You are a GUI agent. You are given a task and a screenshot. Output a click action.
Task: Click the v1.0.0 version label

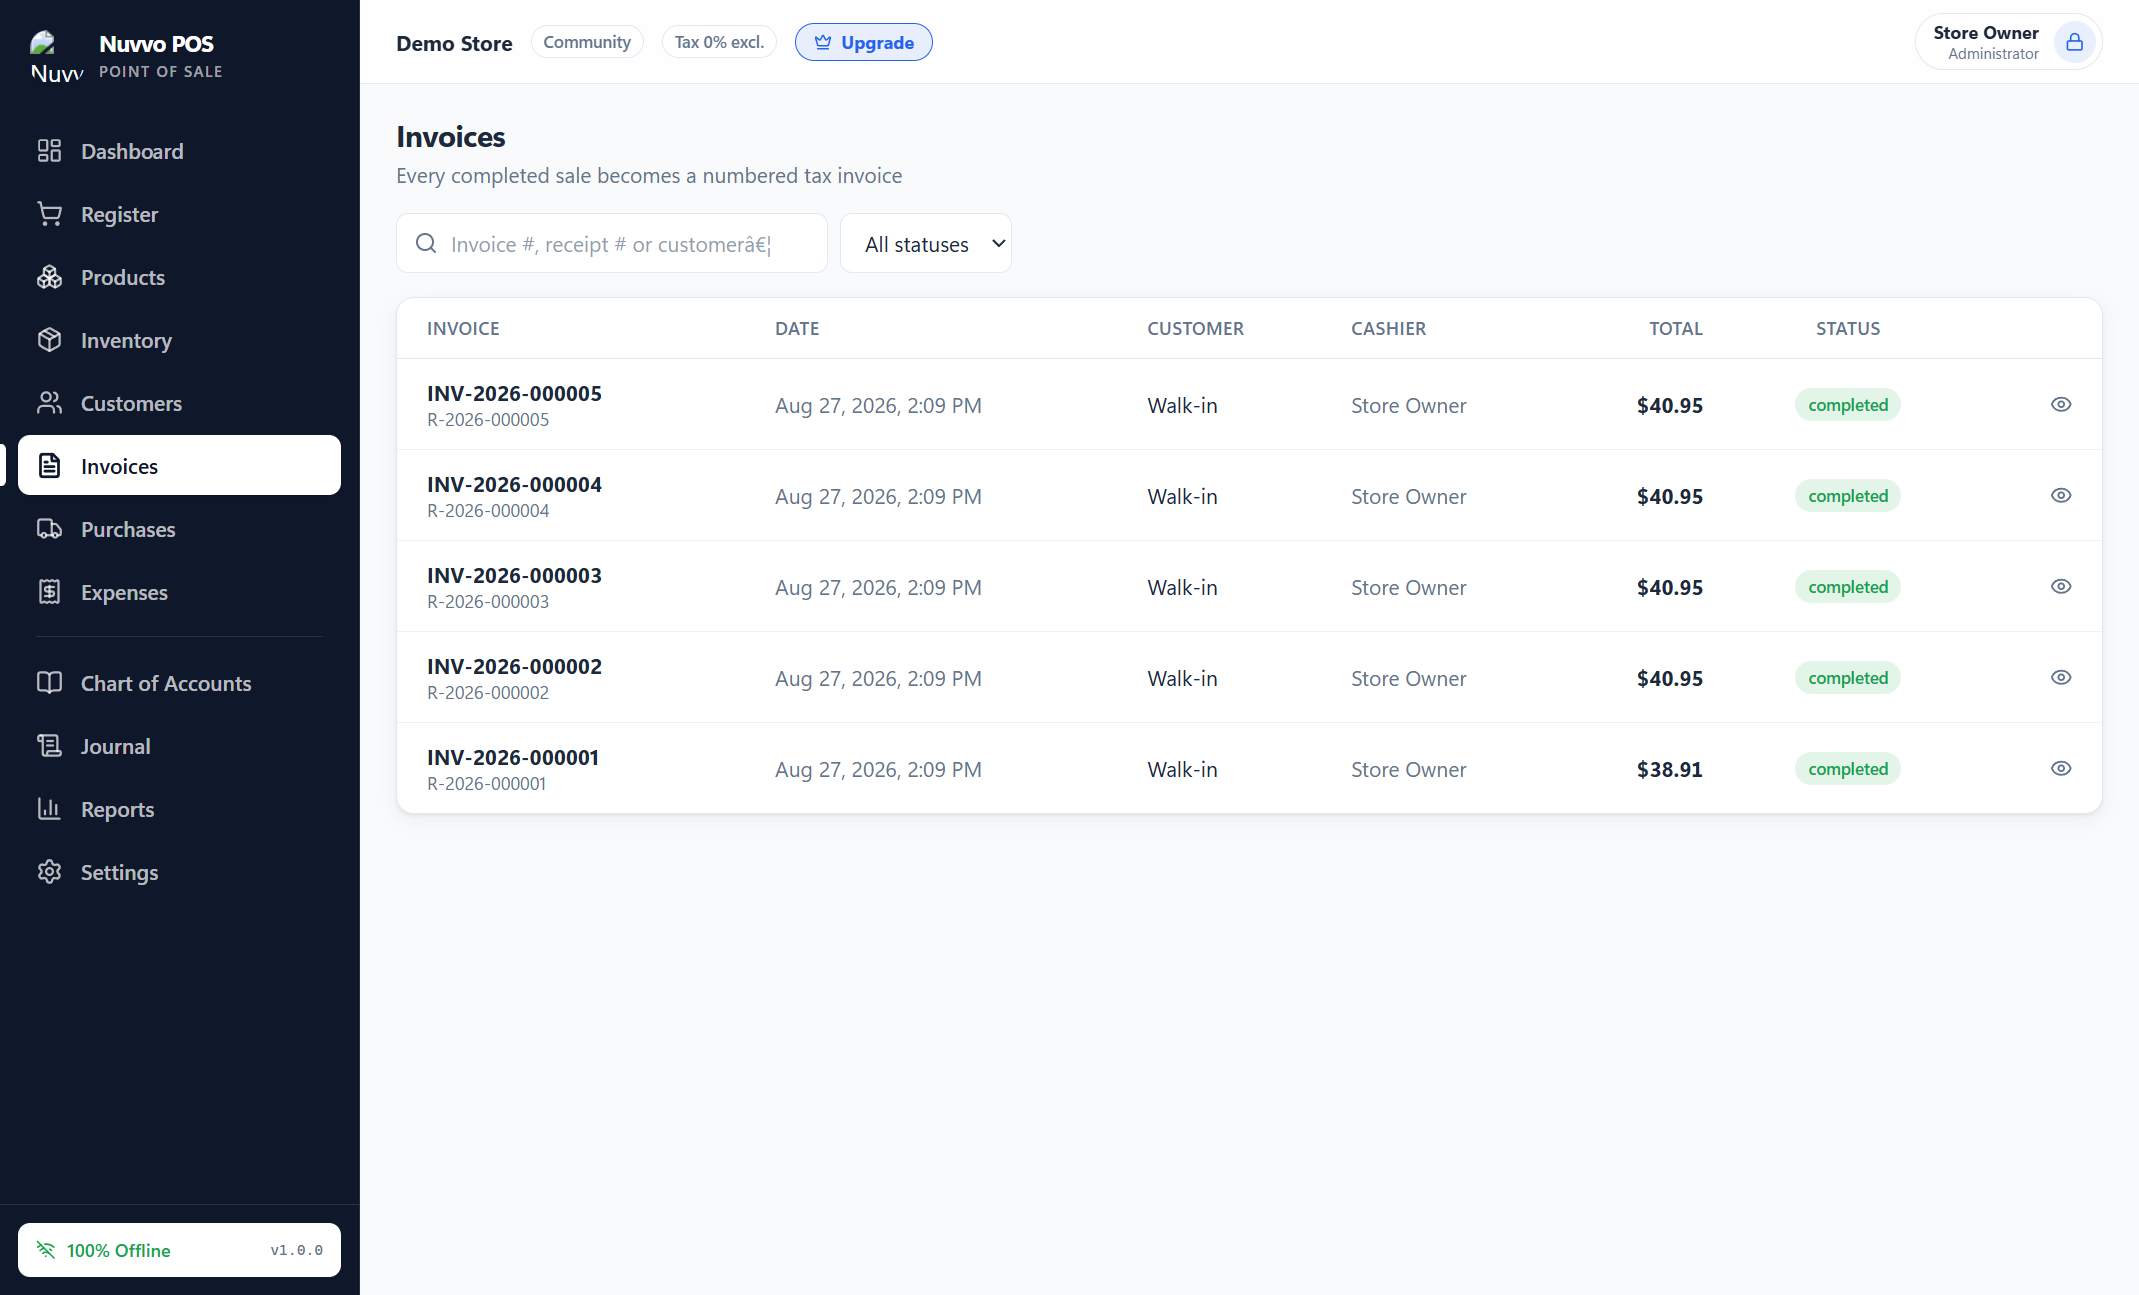click(297, 1250)
